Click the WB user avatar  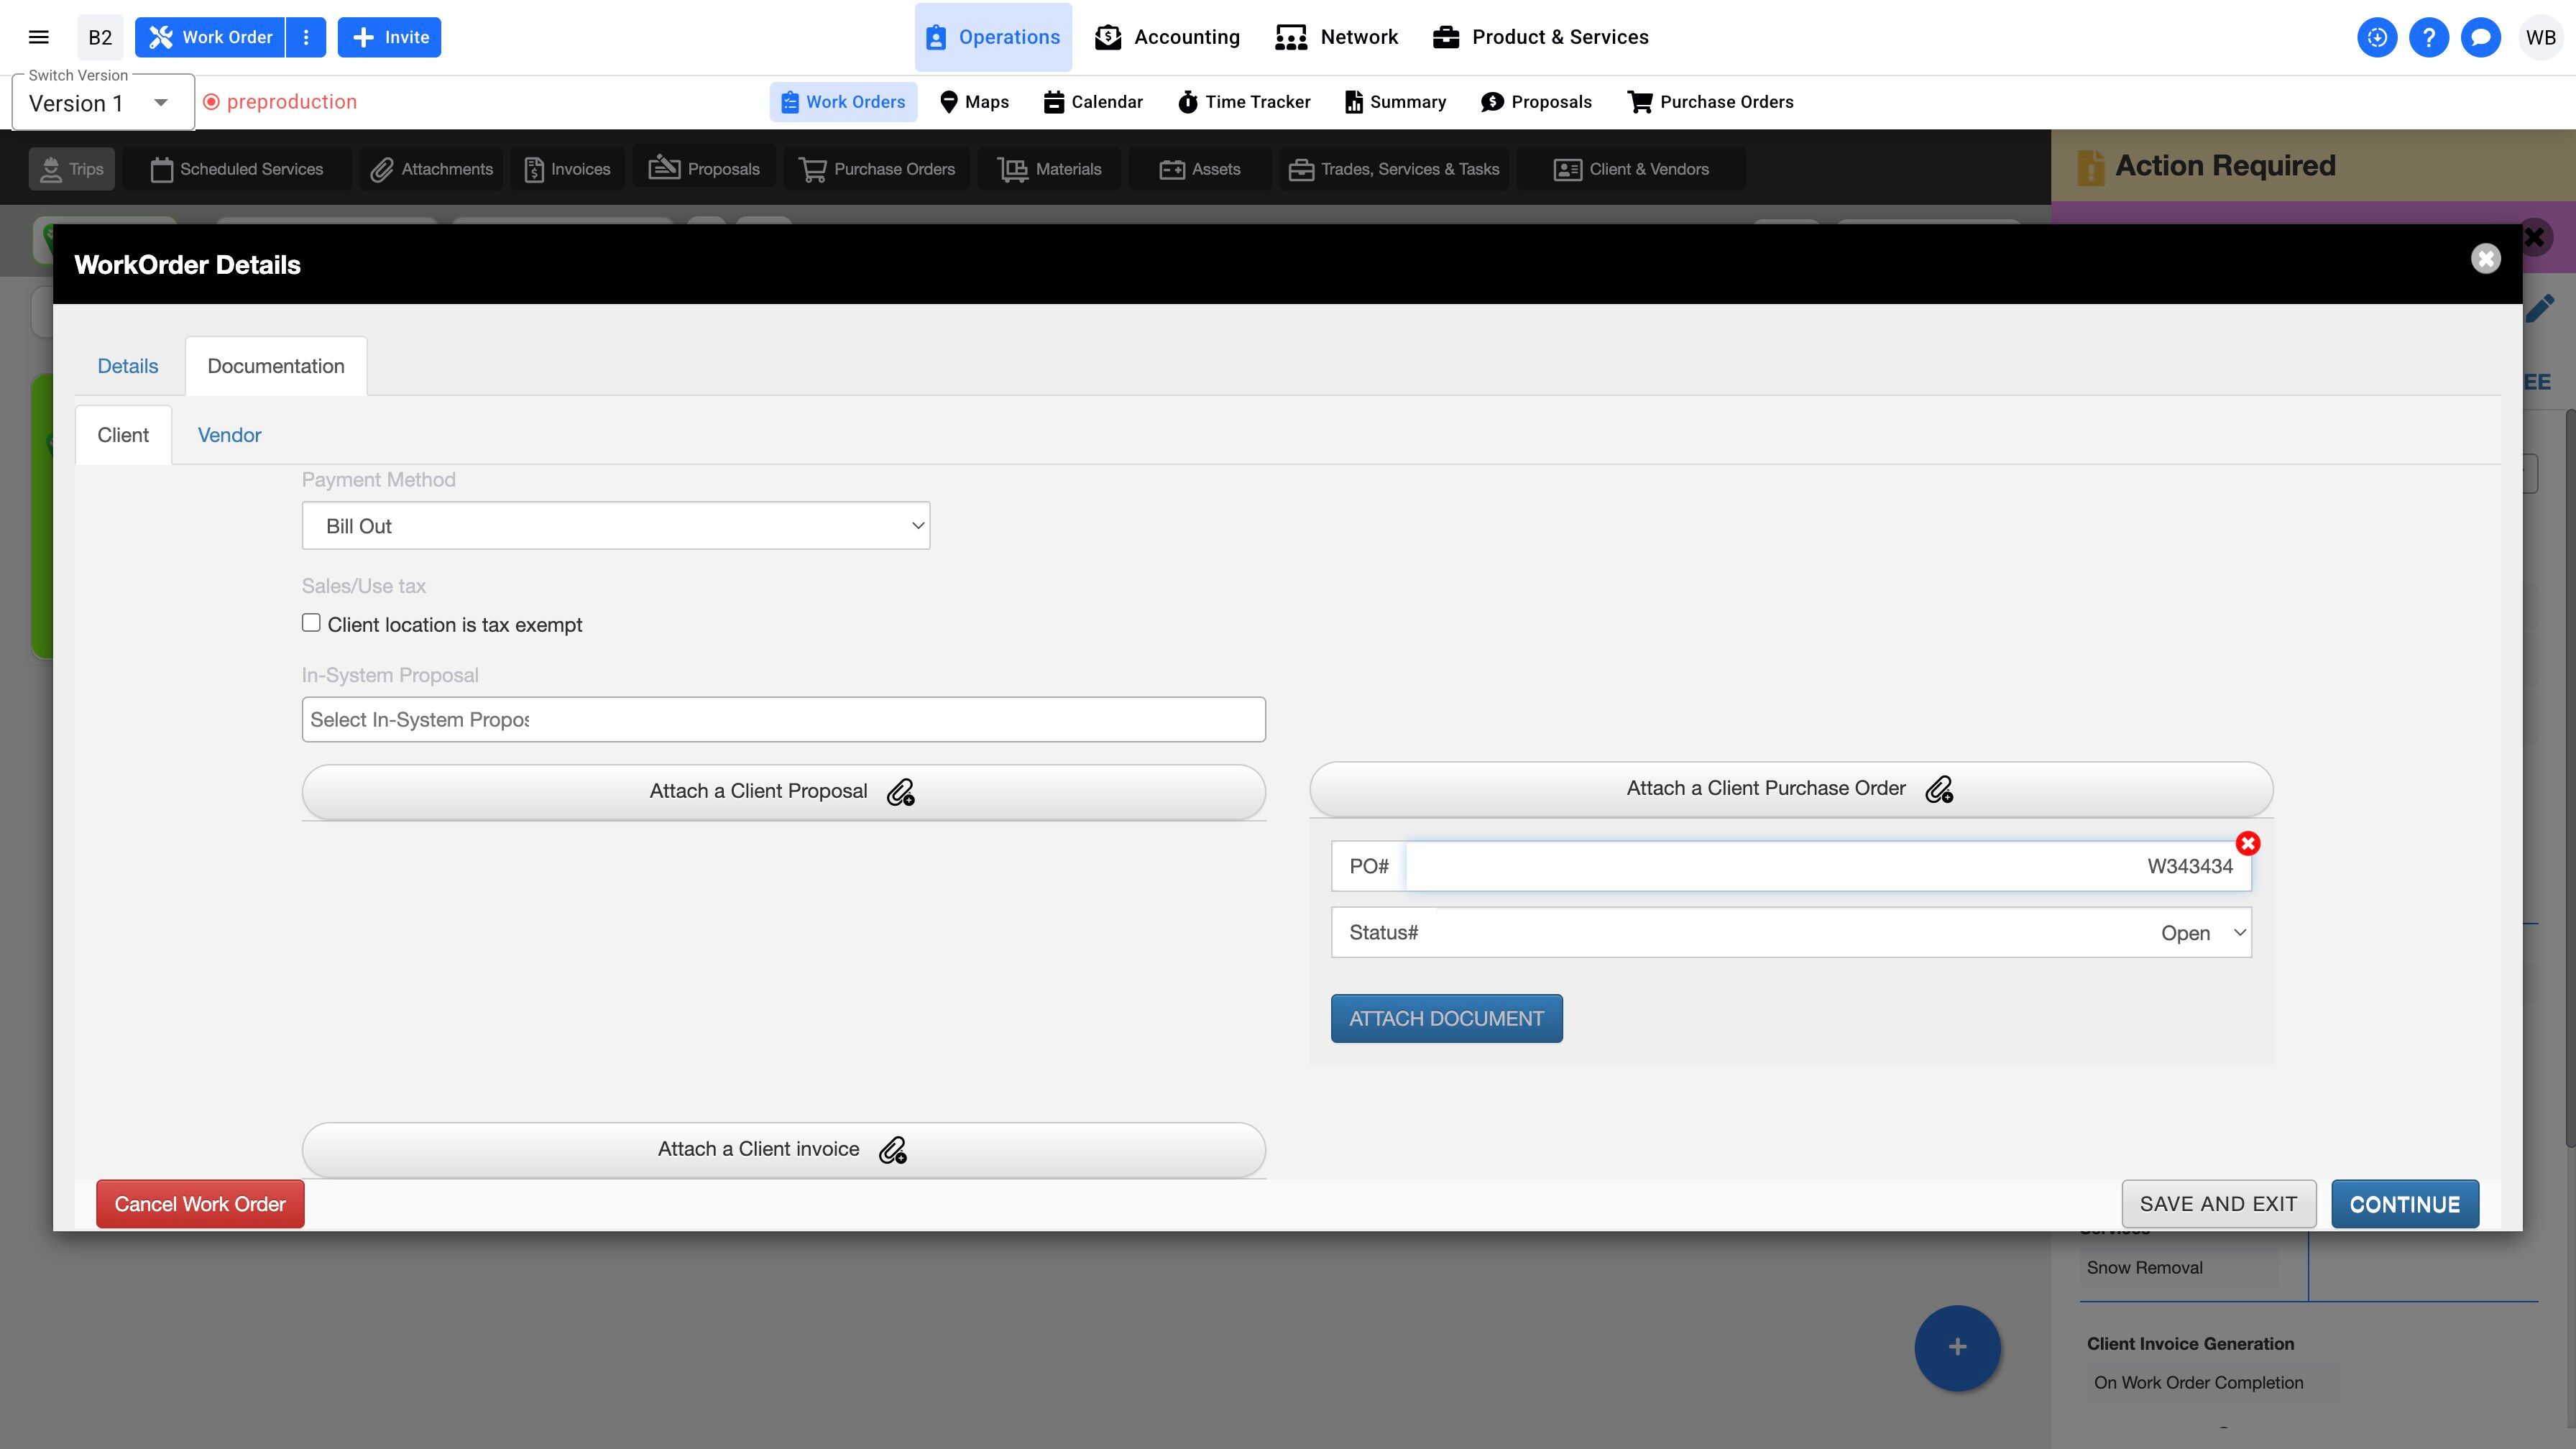pos(2540,37)
